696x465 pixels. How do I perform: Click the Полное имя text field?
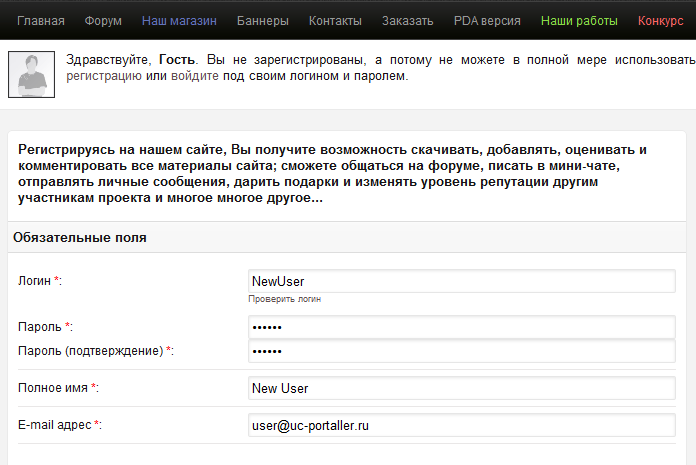[461, 388]
